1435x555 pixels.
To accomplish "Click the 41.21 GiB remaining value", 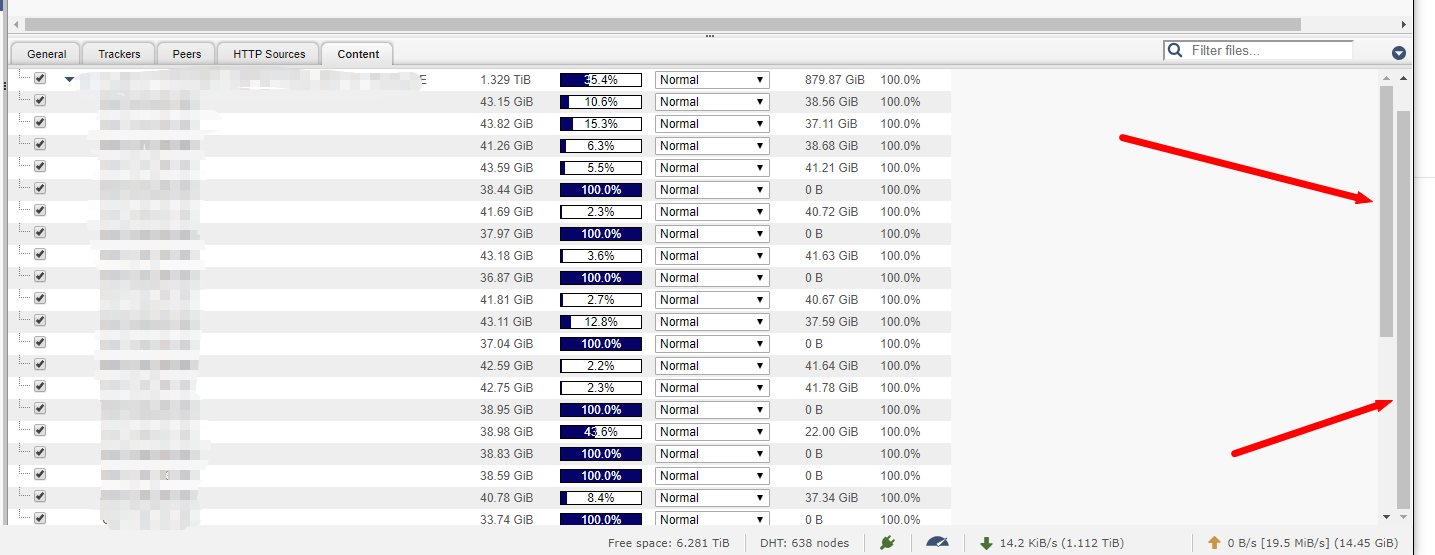I will (x=832, y=168).
